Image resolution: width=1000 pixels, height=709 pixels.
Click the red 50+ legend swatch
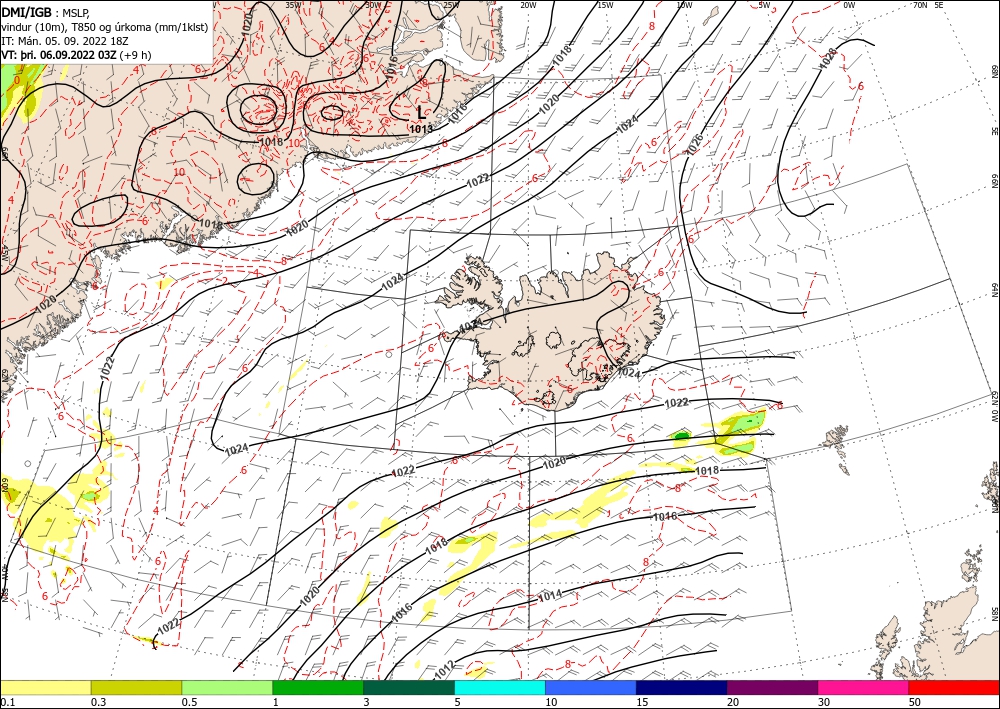(x=954, y=687)
